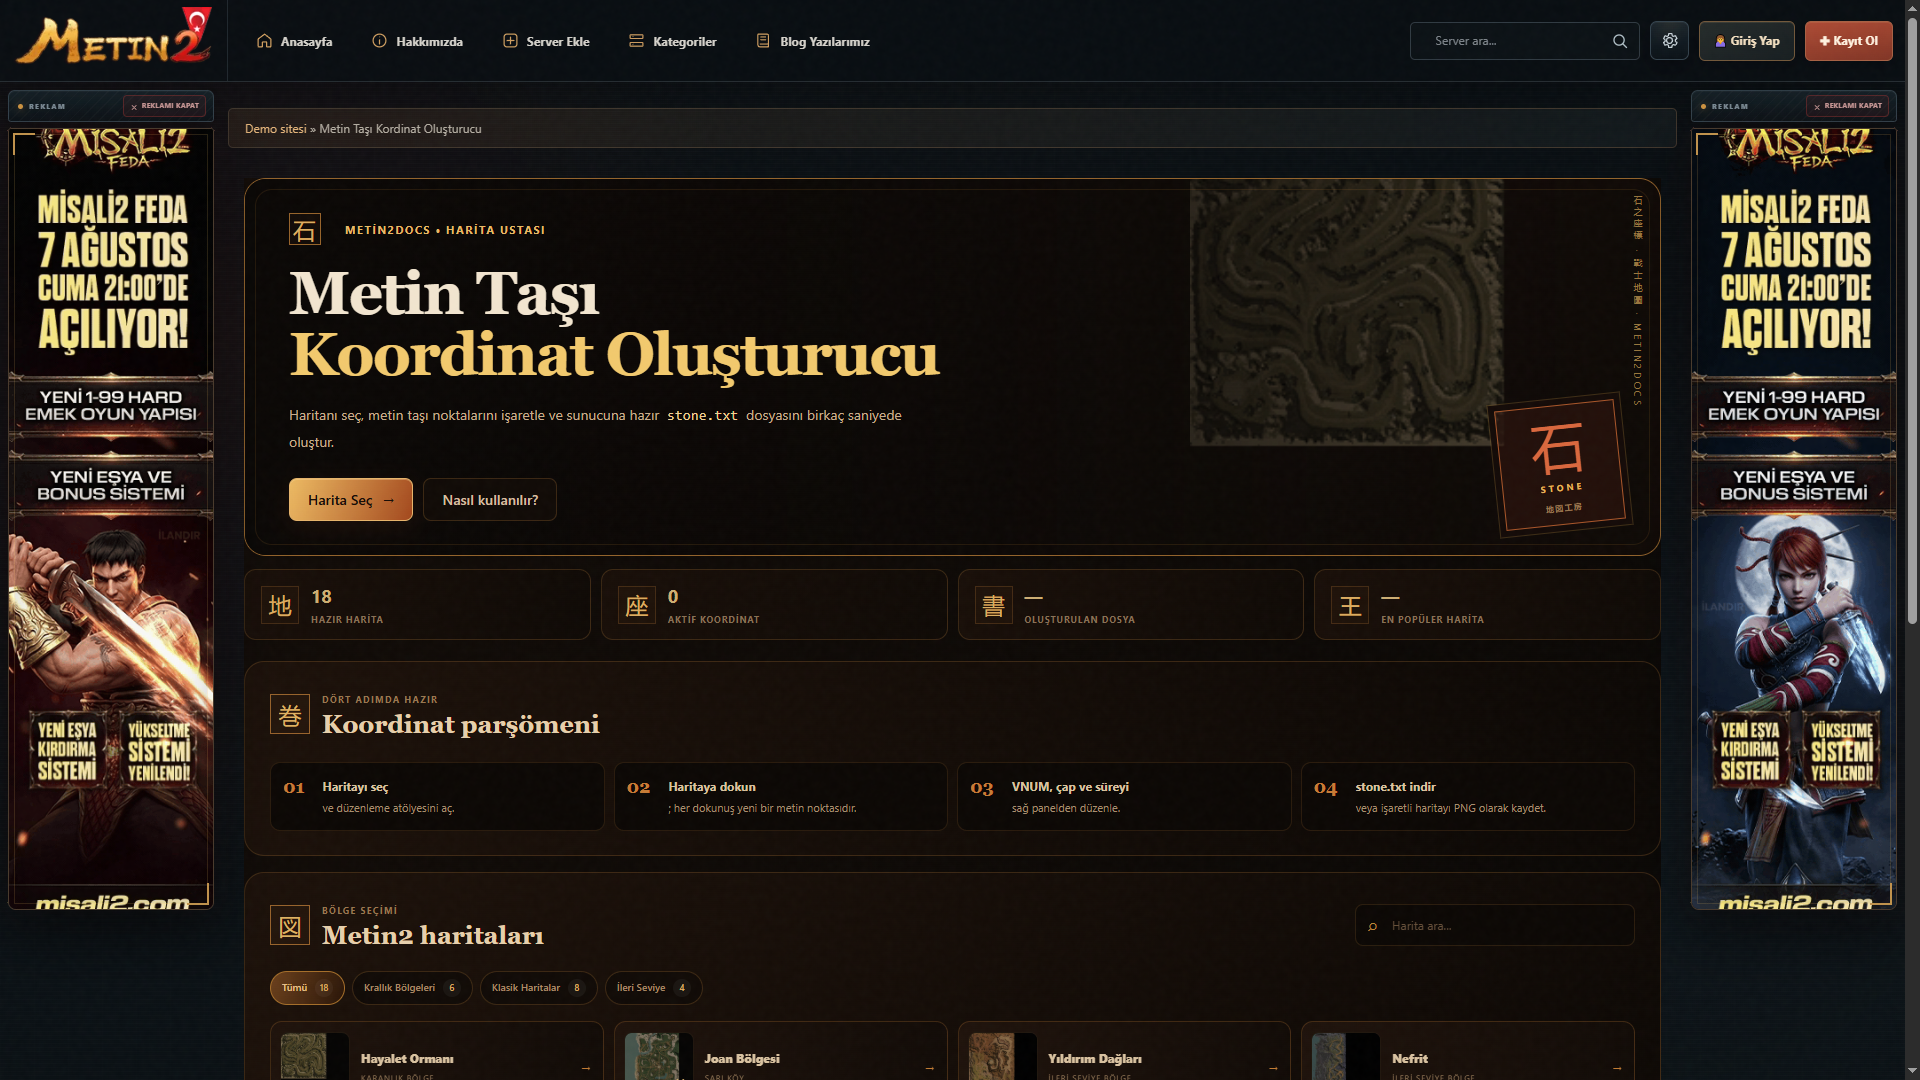Click the Nasıl kullanılır? button
The image size is (1920, 1080).
click(x=490, y=500)
